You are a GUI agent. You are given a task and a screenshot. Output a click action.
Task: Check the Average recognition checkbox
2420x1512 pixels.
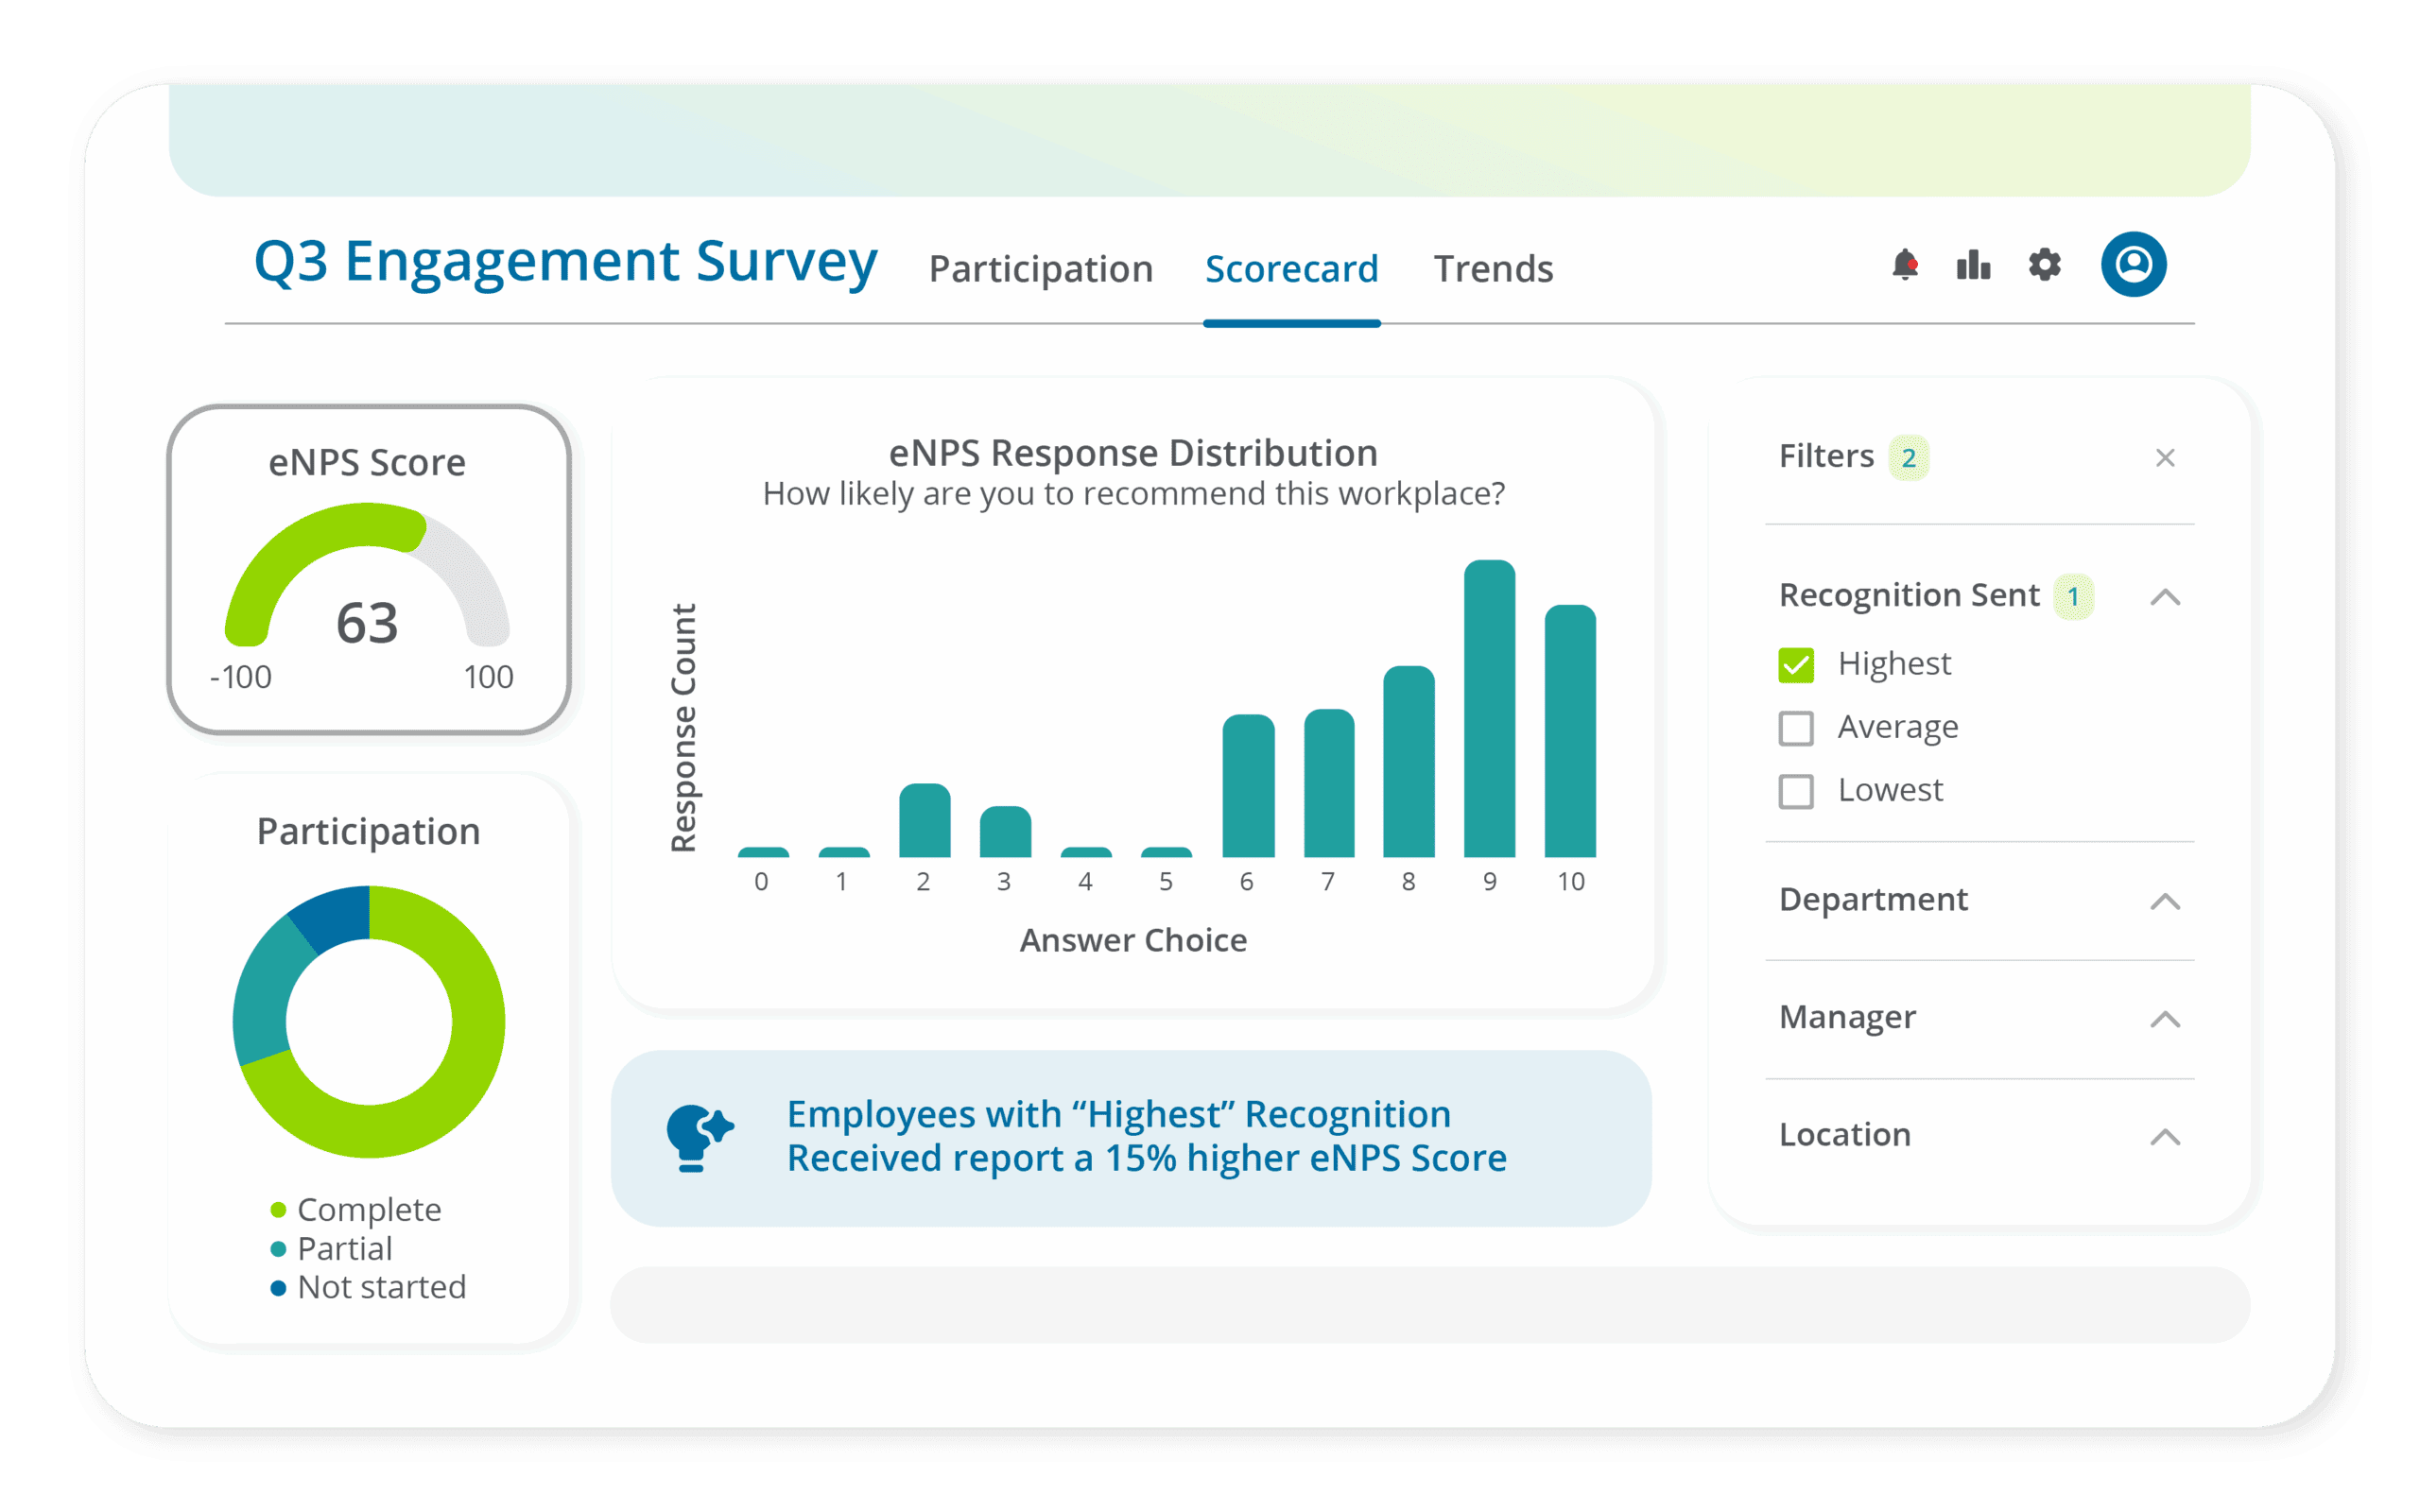pos(1796,728)
